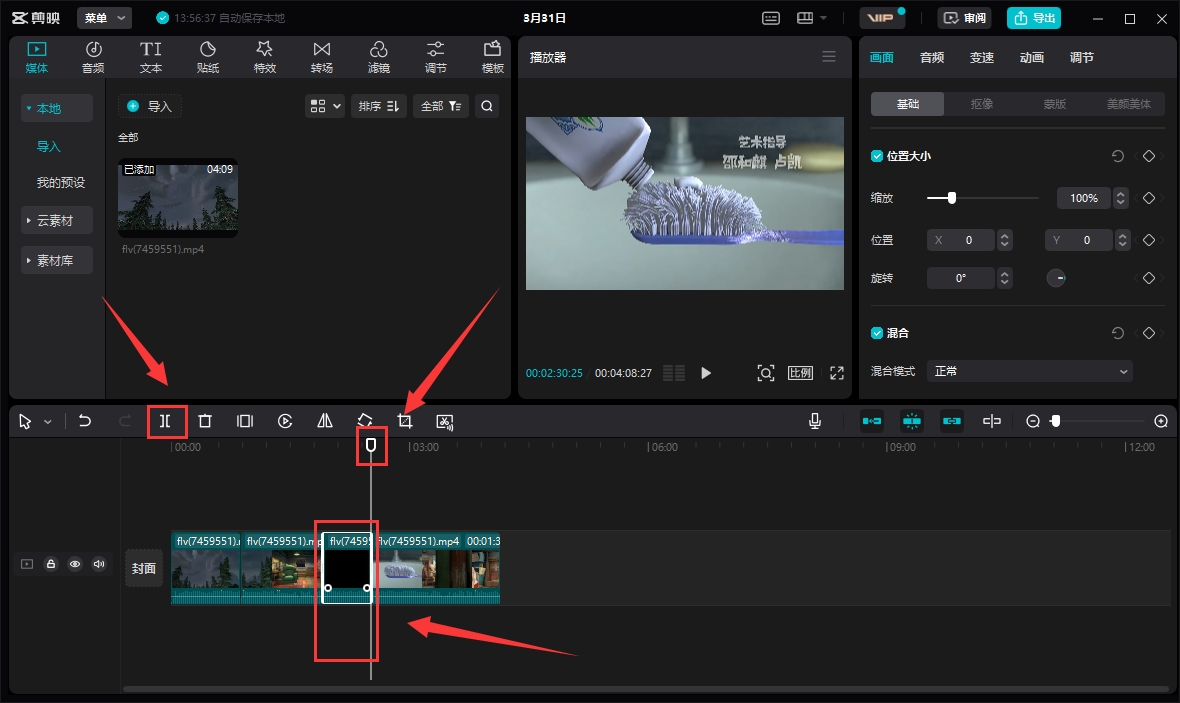The image size is (1180, 703).
Task: Open the 文本 text tab
Action: (x=151, y=57)
